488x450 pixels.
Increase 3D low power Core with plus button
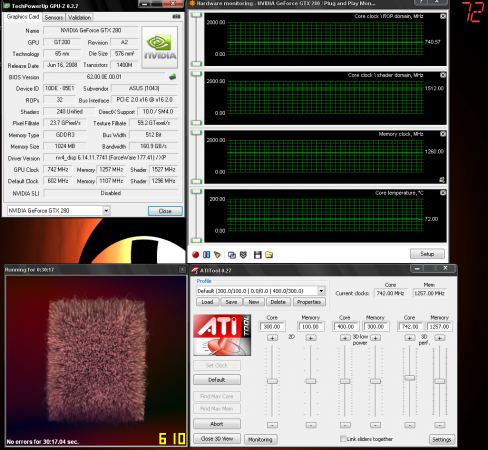(x=345, y=338)
